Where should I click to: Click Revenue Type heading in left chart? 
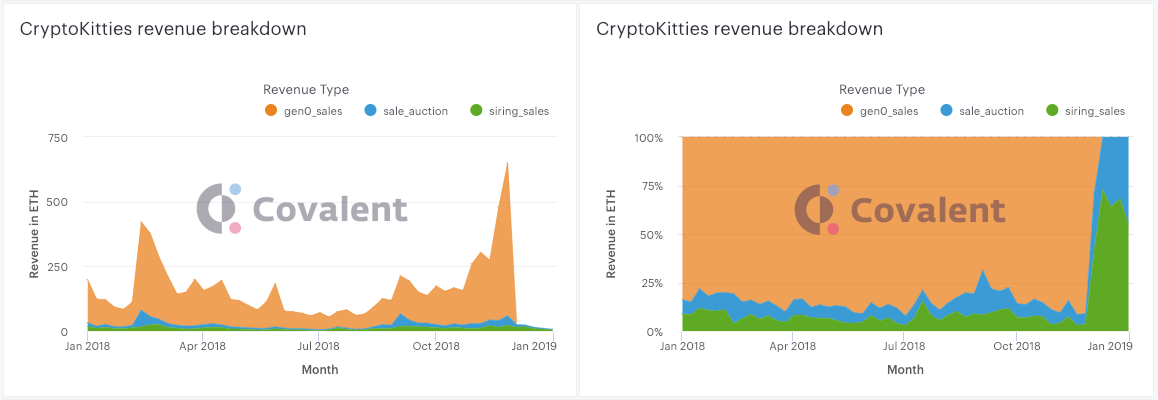pos(306,89)
